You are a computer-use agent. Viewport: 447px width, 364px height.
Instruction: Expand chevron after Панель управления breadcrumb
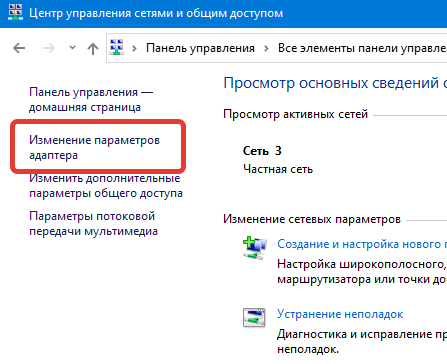266,49
